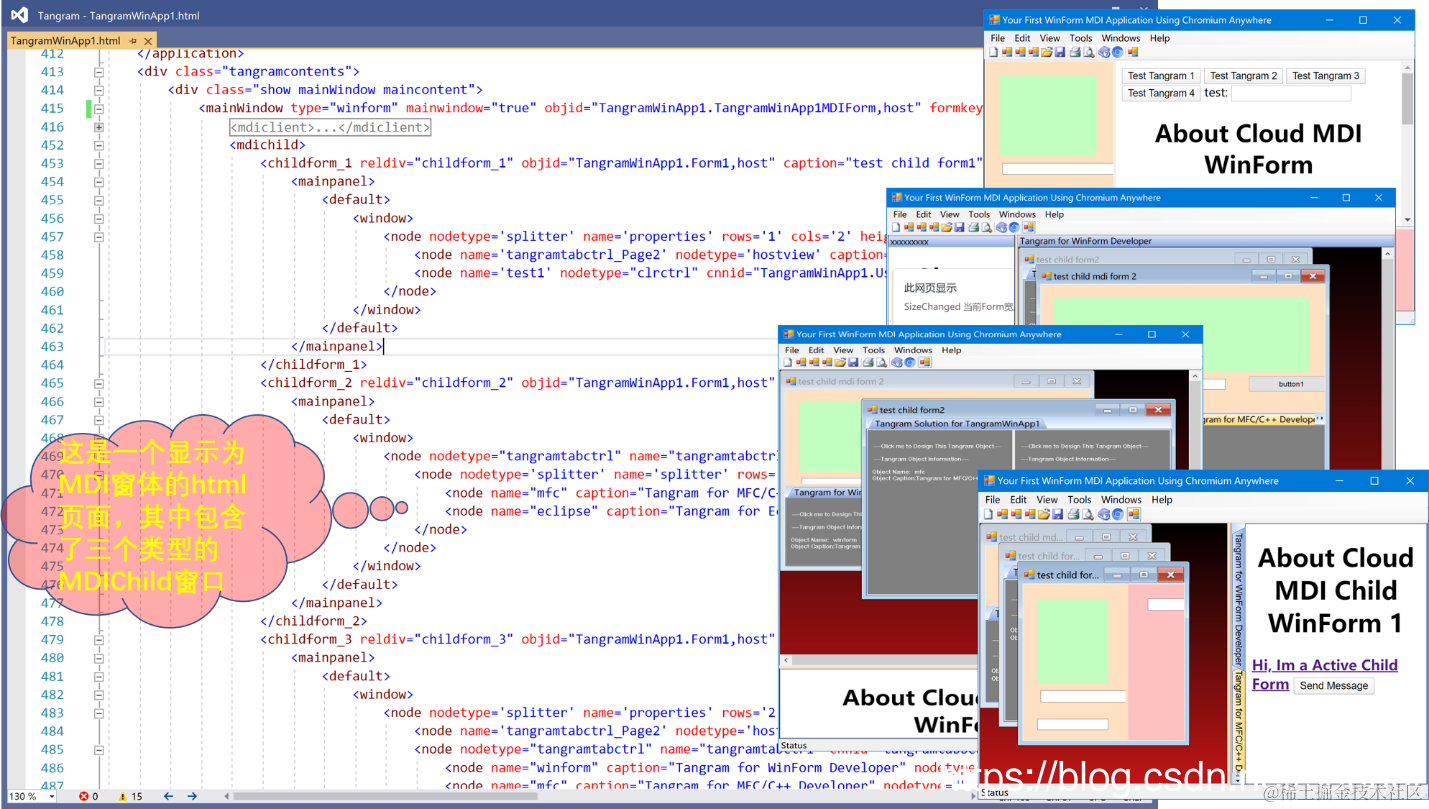Select Tangram Solution for TangramWinApp1 tab
The image size is (1429, 809).
point(957,424)
